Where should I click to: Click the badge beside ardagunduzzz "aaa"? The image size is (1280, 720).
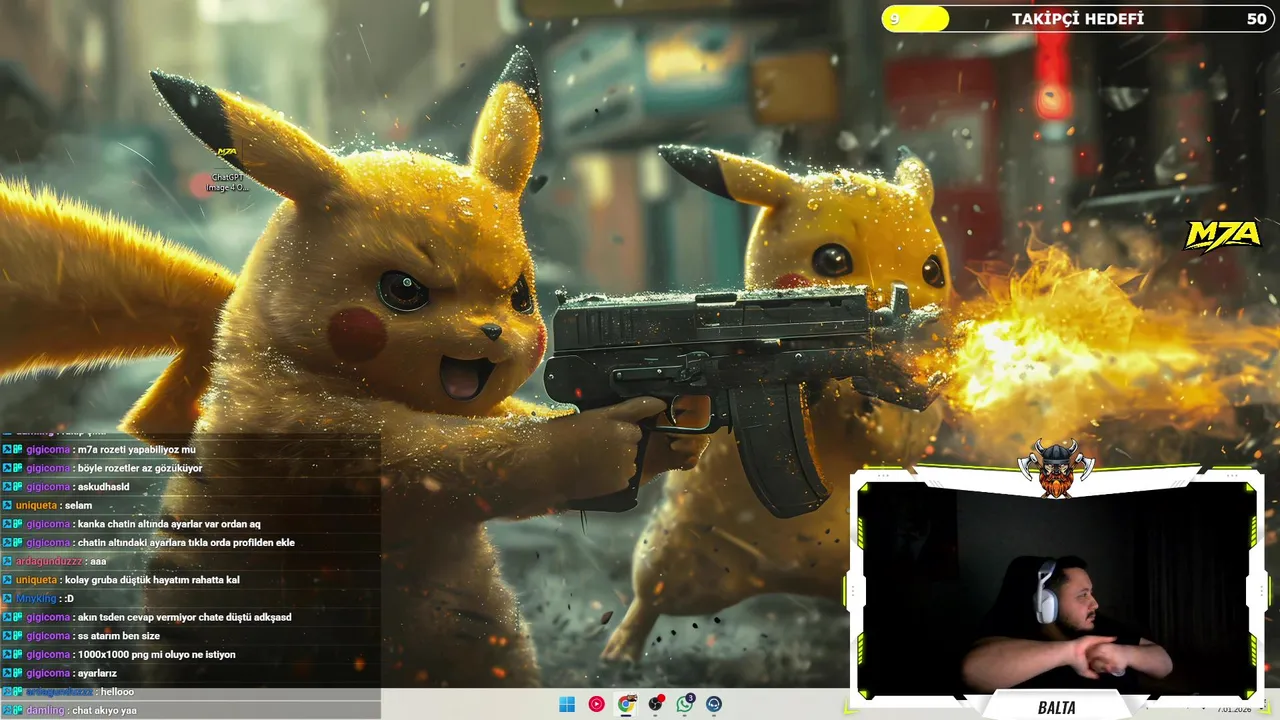coord(8,561)
